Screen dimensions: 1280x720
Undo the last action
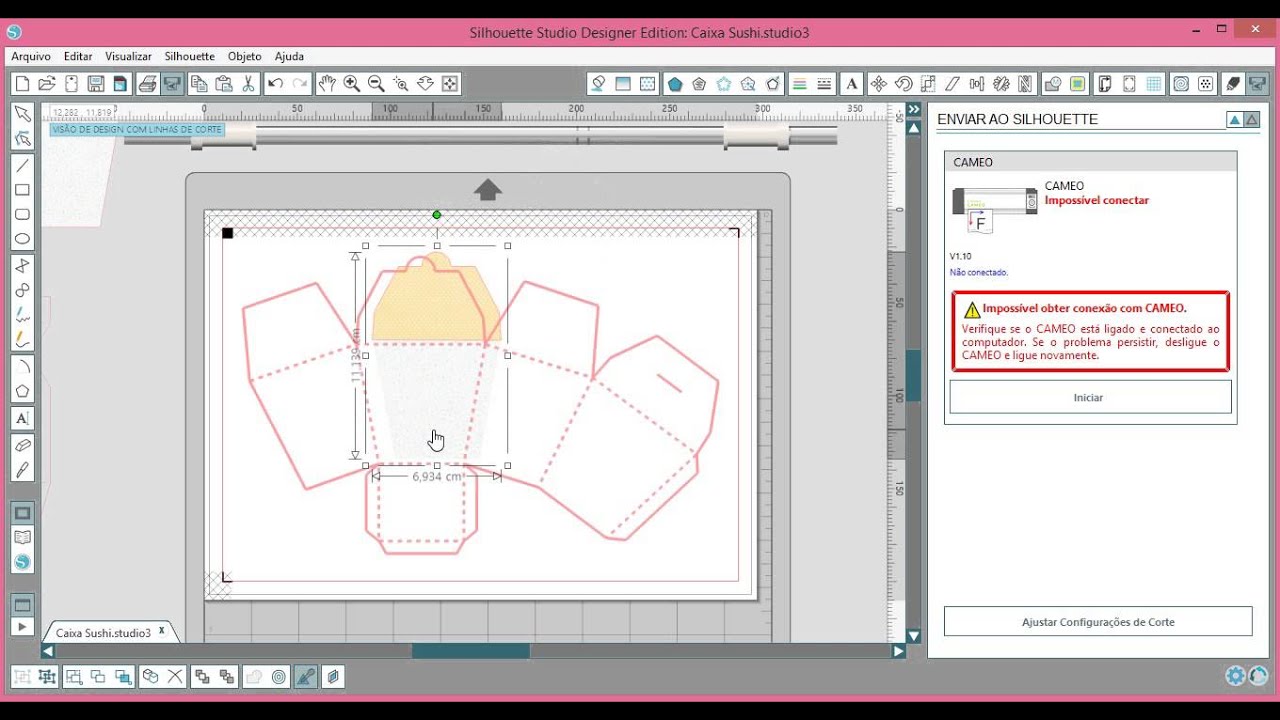(x=276, y=84)
